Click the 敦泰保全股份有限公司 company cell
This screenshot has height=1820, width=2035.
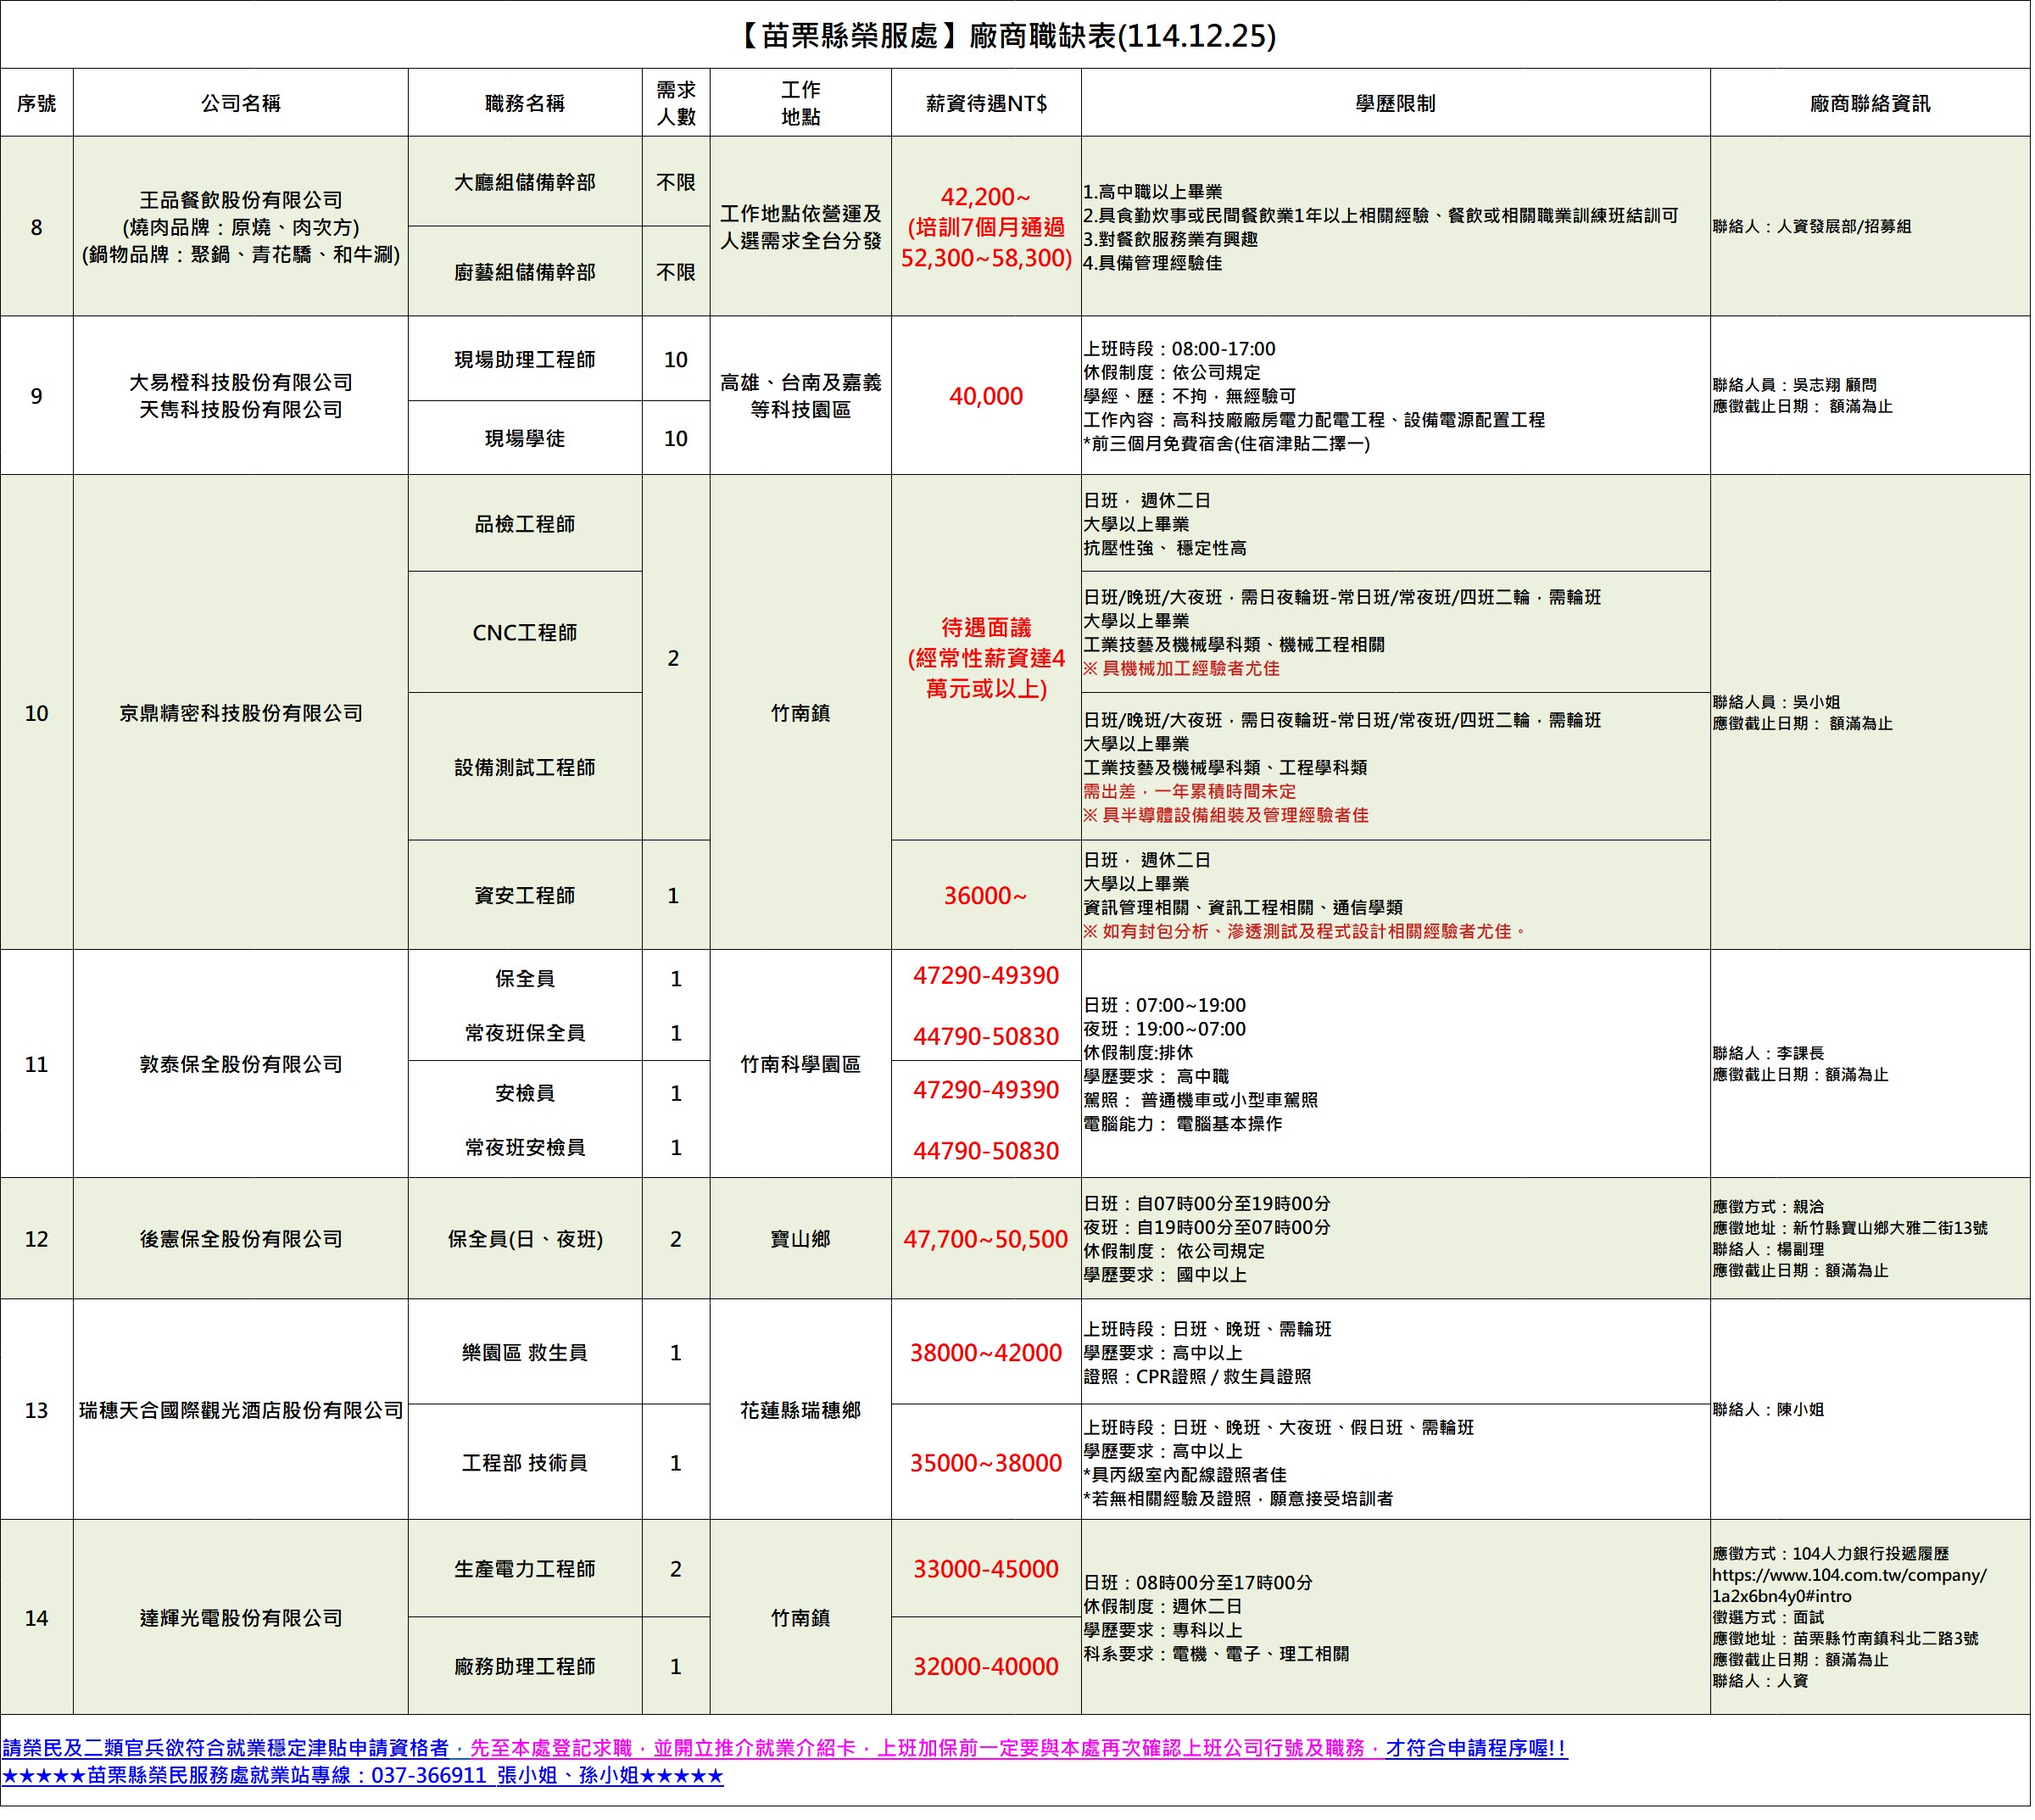pos(240,1066)
